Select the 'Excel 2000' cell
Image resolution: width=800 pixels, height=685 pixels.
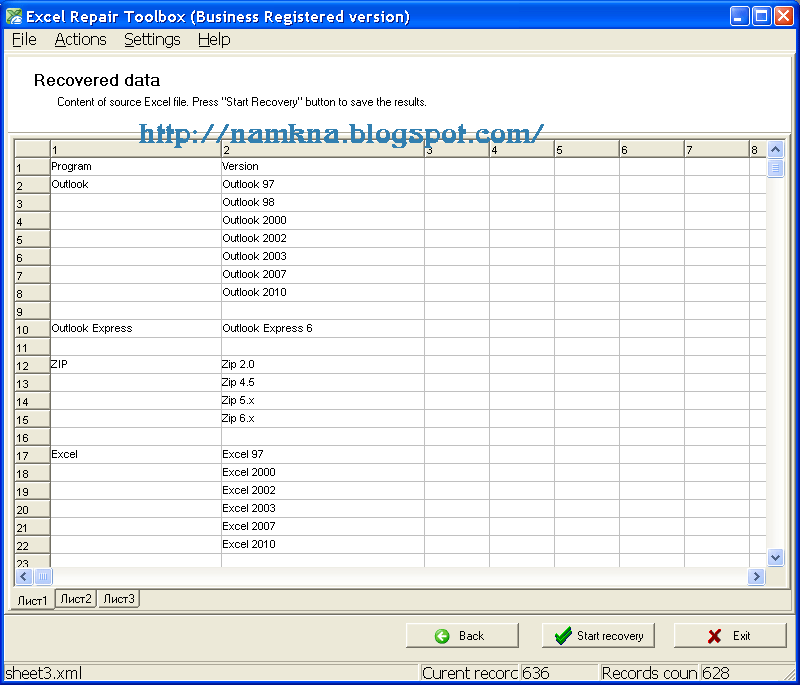click(322, 472)
